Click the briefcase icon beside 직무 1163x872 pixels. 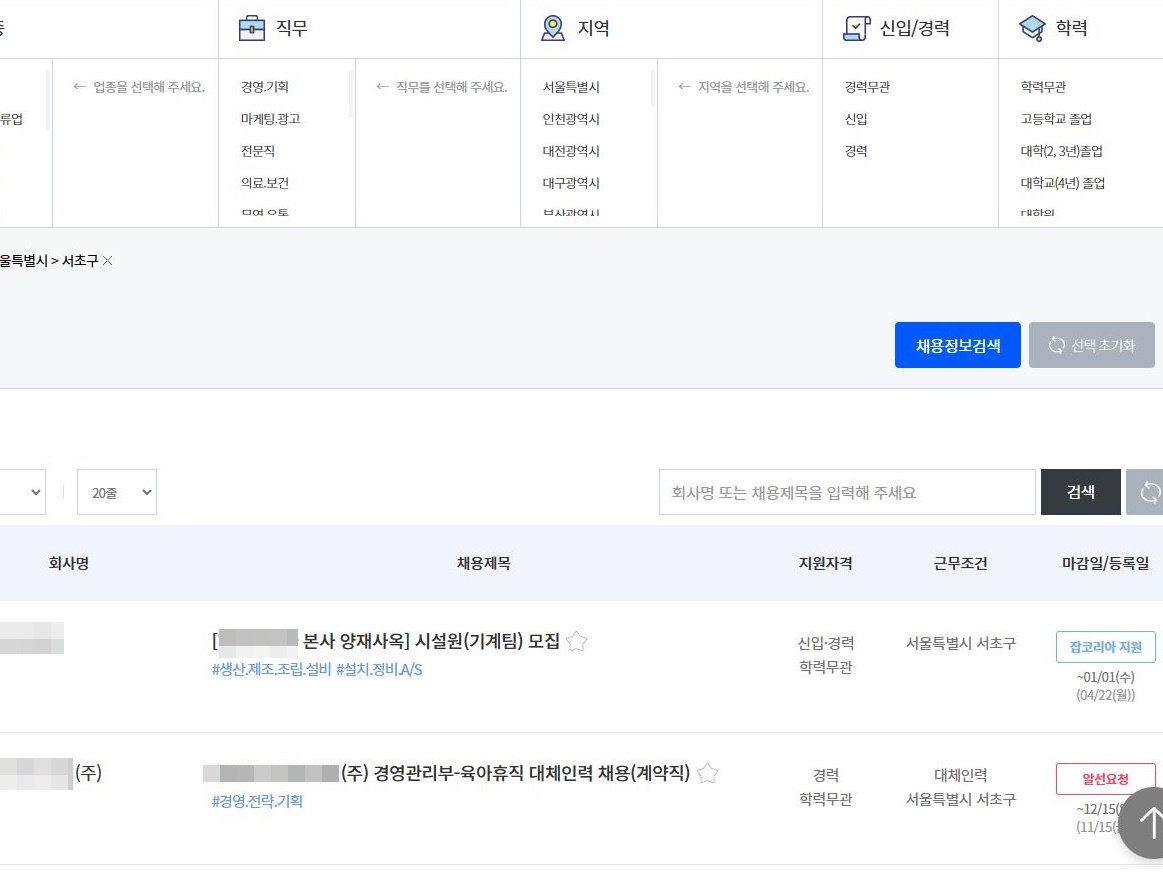pyautogui.click(x=251, y=28)
